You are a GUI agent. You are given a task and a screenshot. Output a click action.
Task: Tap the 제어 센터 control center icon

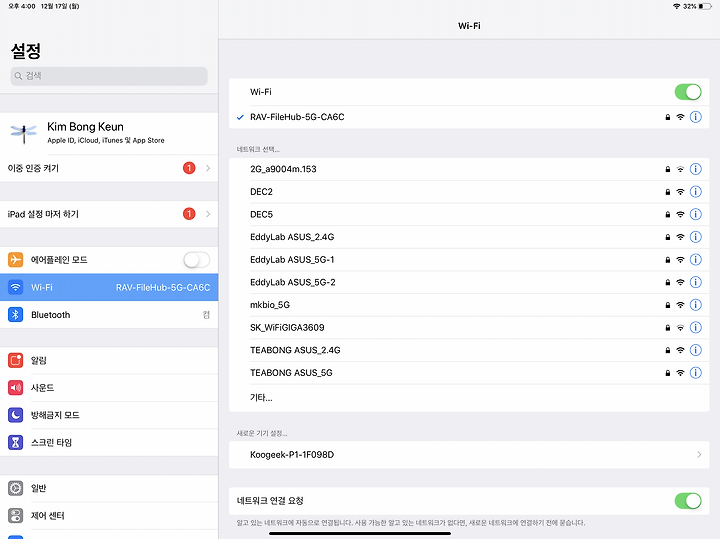coord(16,516)
